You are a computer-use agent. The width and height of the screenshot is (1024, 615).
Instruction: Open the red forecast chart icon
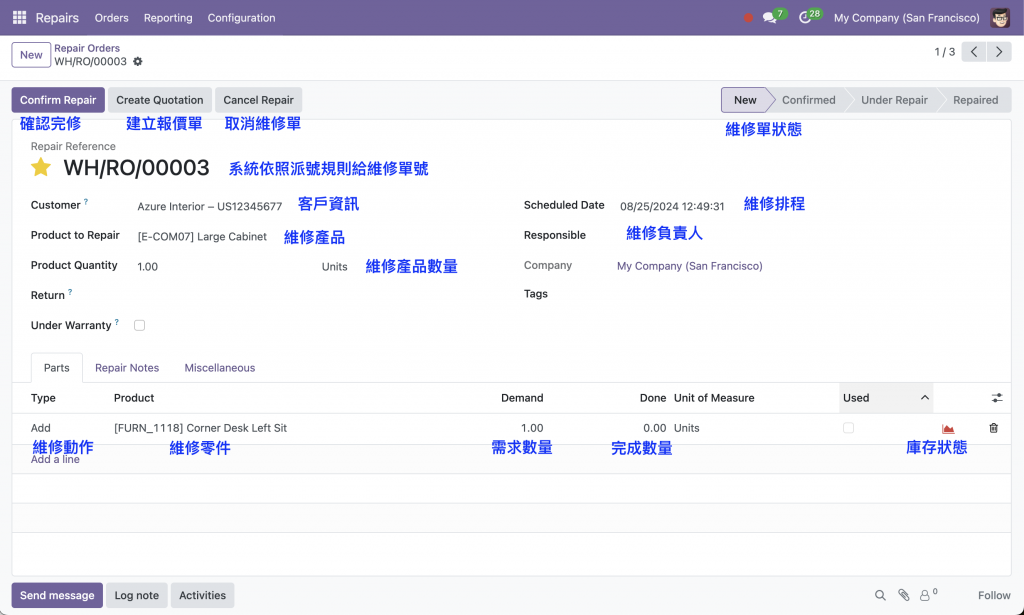coord(948,428)
